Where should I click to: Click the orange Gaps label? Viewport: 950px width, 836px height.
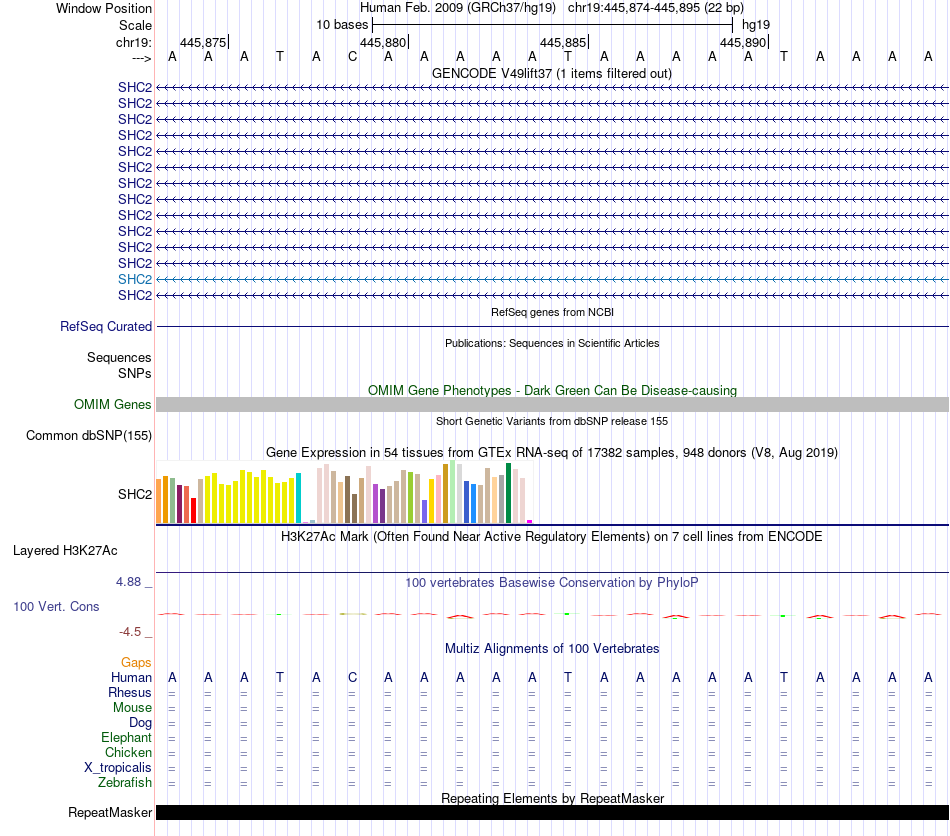[x=136, y=663]
